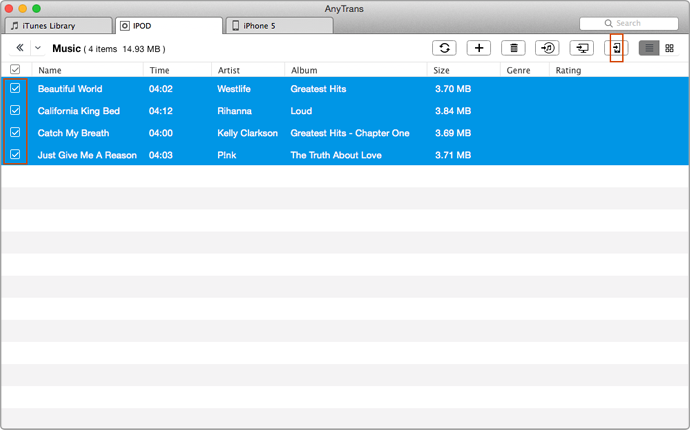Toggle the select-all checkbox in header
The height and width of the screenshot is (430, 690).
pos(15,70)
